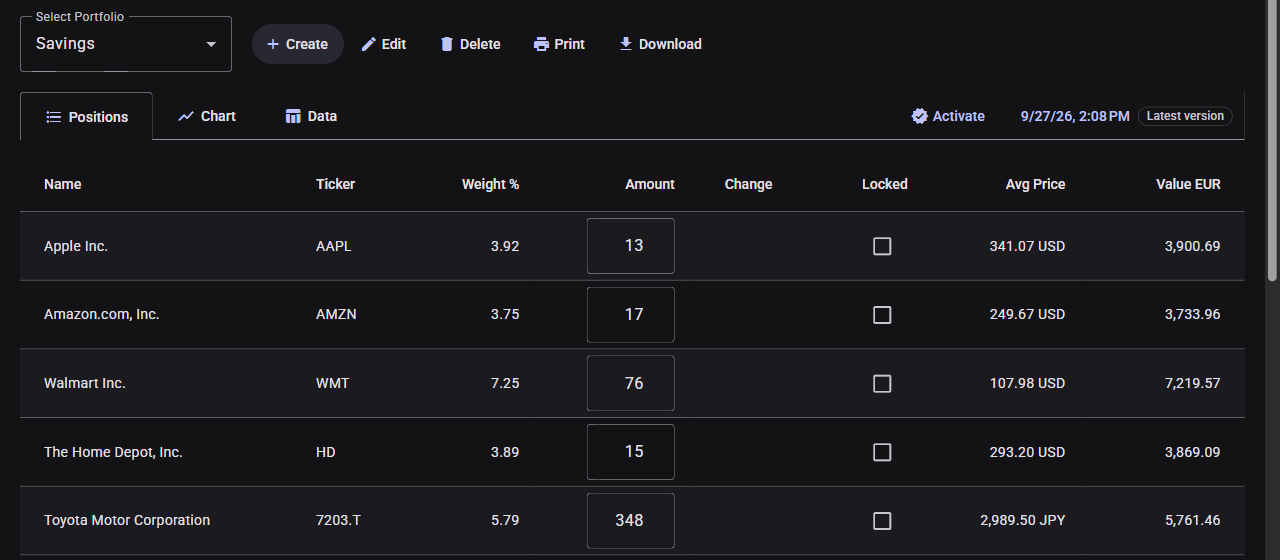Click the 9/27/26, 2:08 PM timestamp
Viewport: 1280px width, 560px height.
(1075, 116)
